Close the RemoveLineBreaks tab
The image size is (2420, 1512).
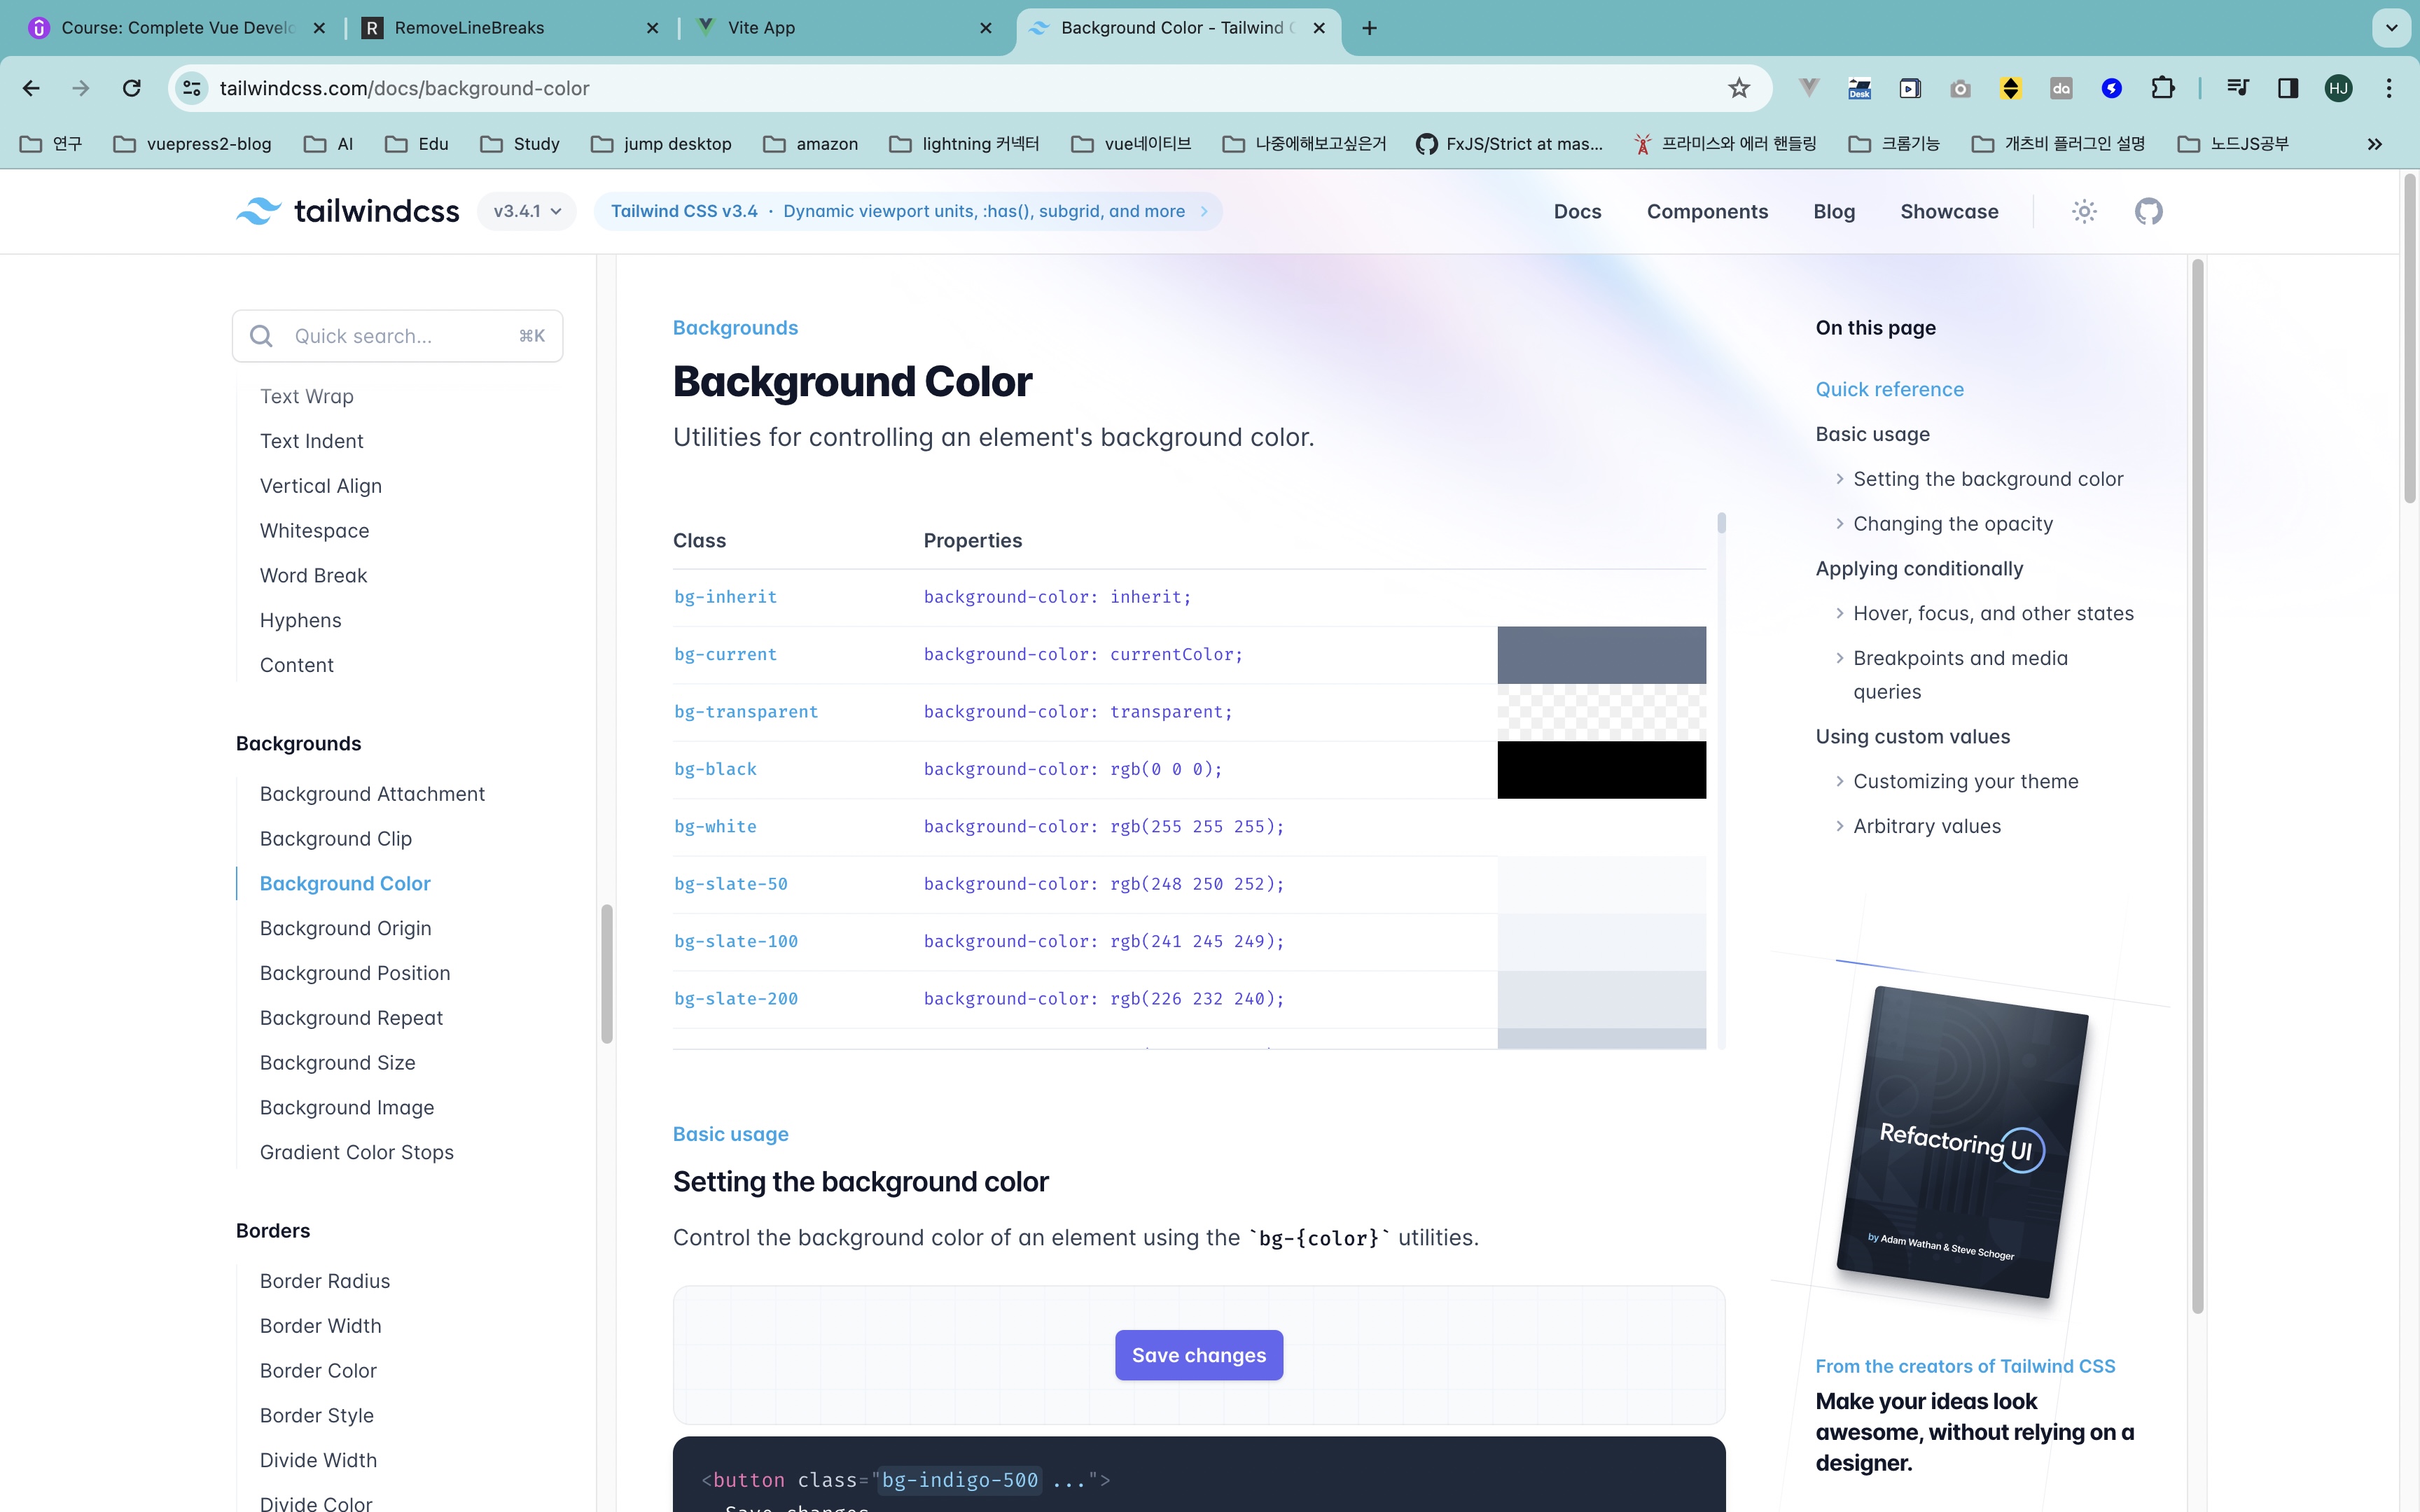click(x=652, y=28)
